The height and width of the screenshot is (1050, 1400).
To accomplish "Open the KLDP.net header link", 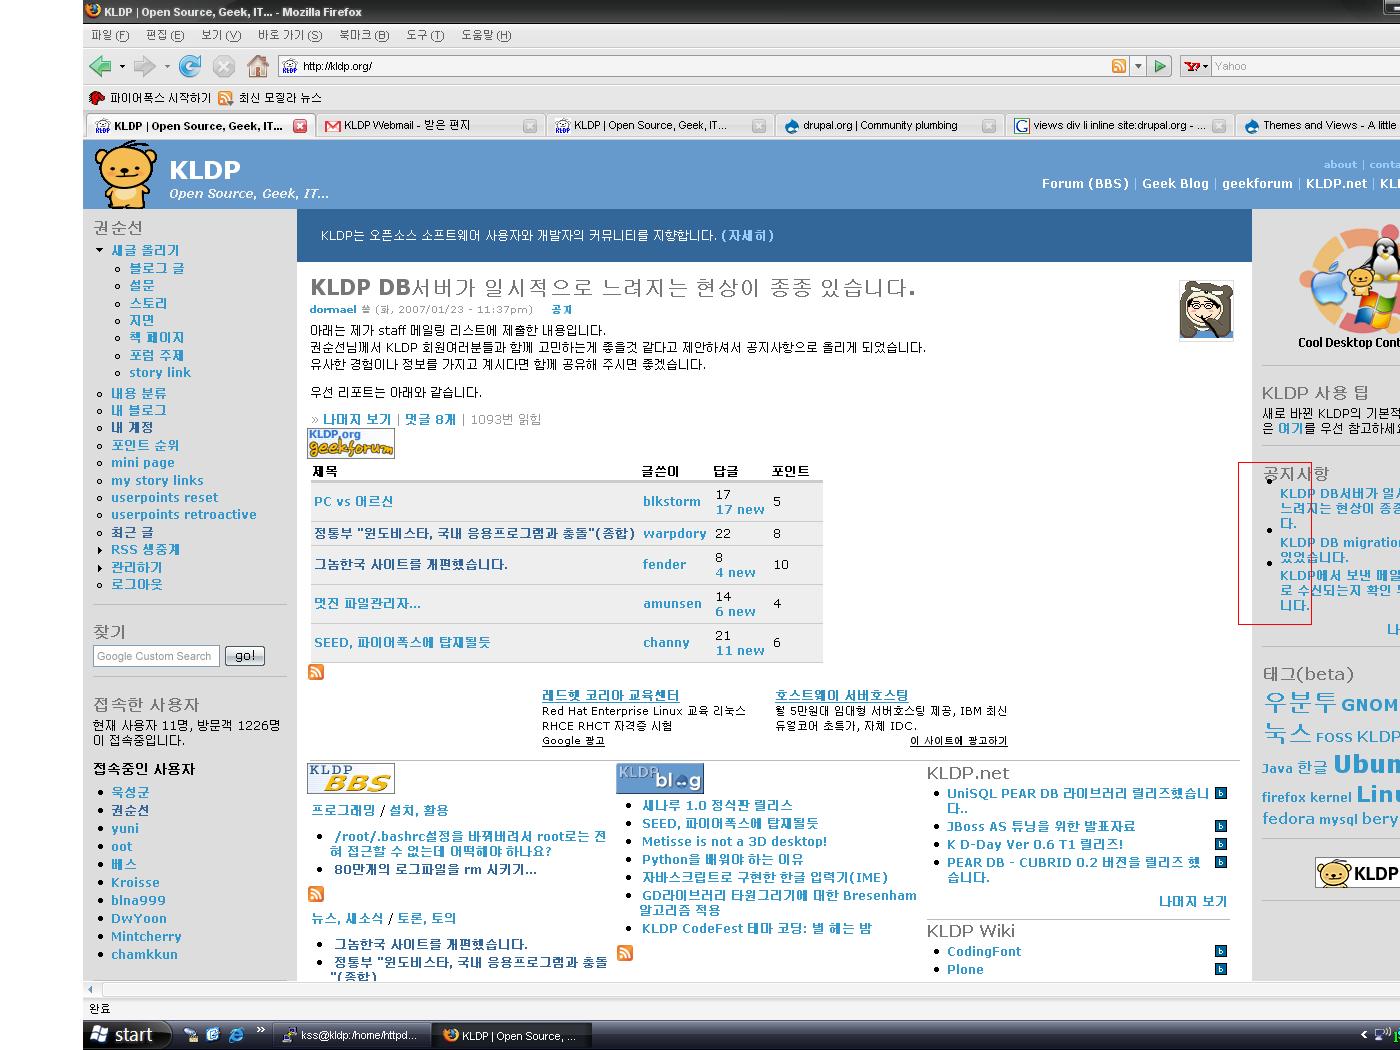I will [1336, 183].
